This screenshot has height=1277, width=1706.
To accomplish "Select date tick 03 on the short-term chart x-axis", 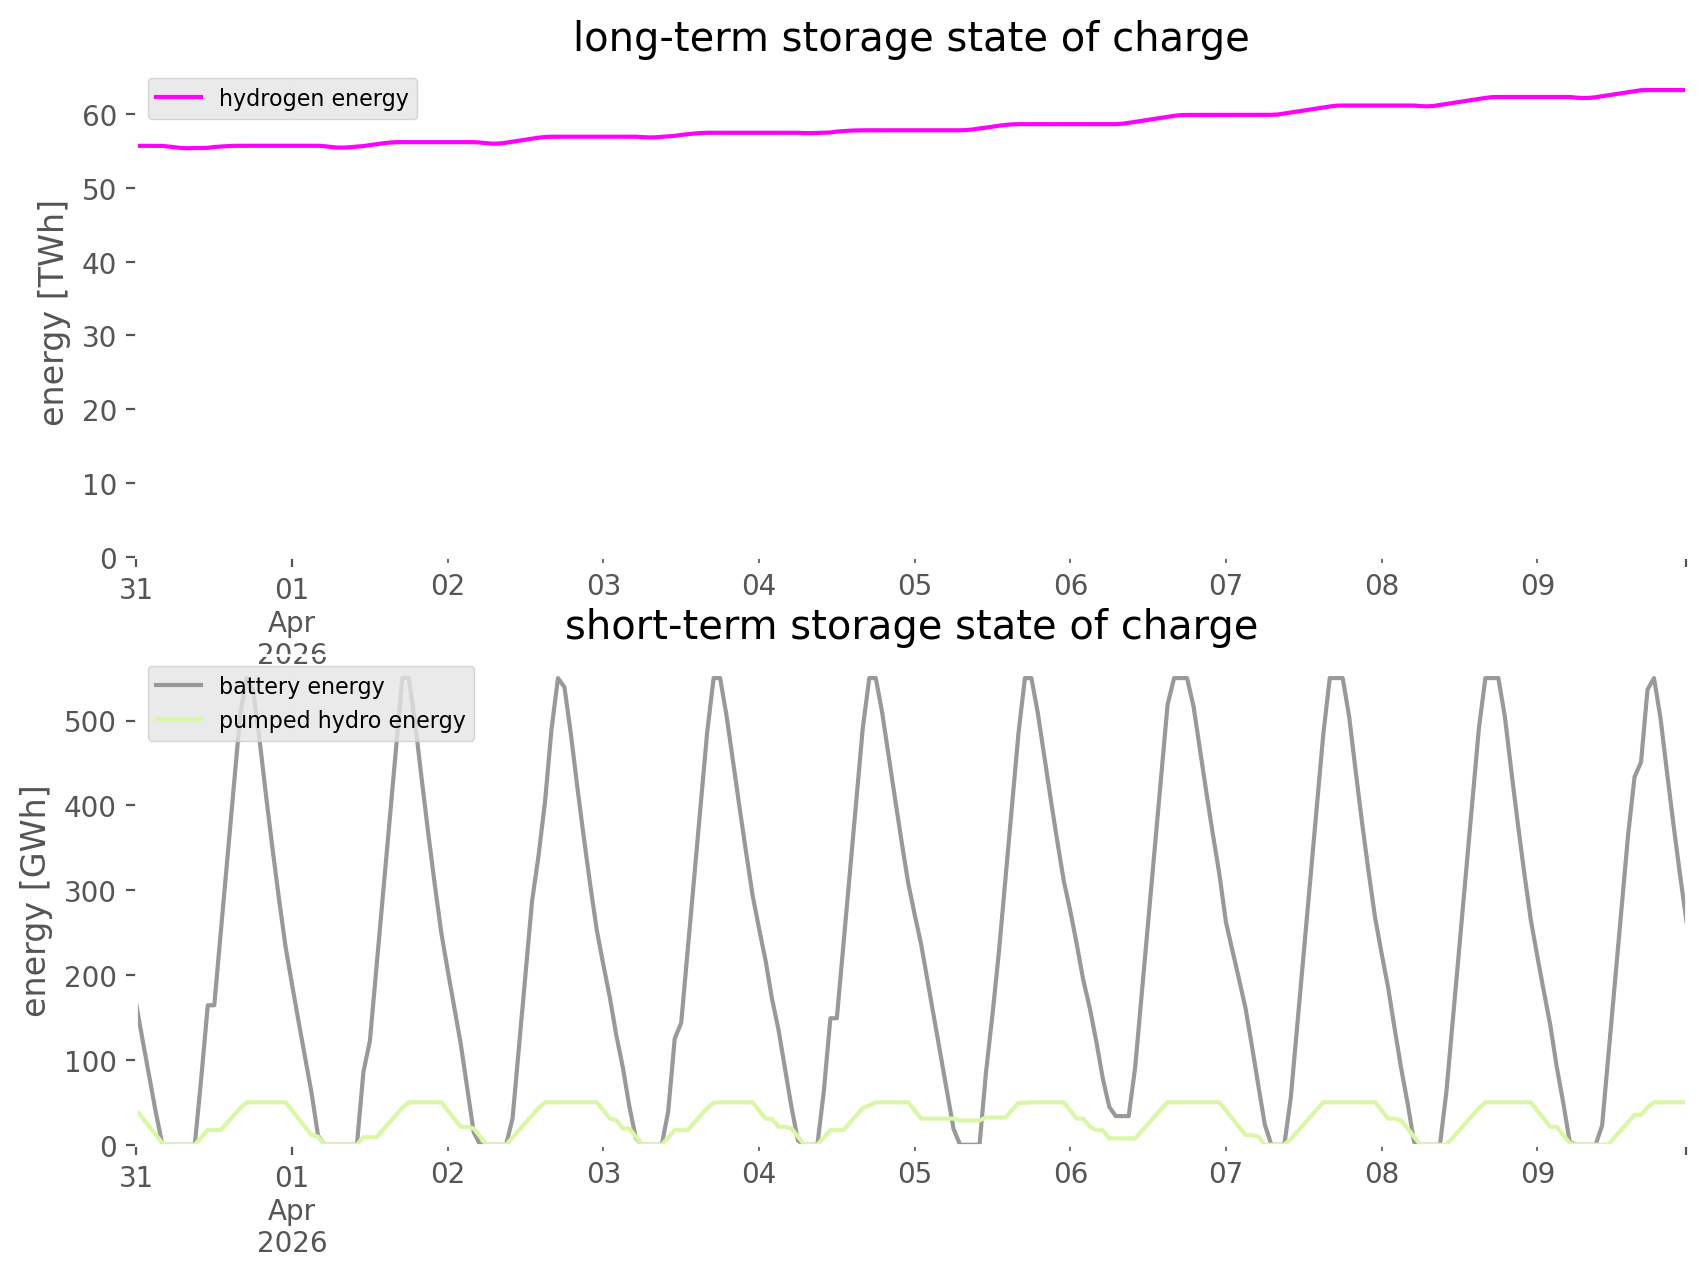I will tap(603, 1174).
